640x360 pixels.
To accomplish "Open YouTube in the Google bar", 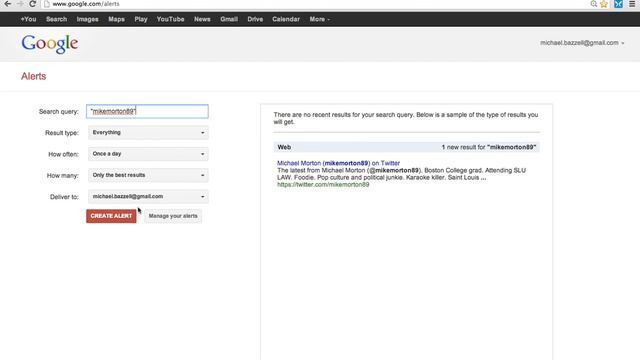I will point(171,19).
